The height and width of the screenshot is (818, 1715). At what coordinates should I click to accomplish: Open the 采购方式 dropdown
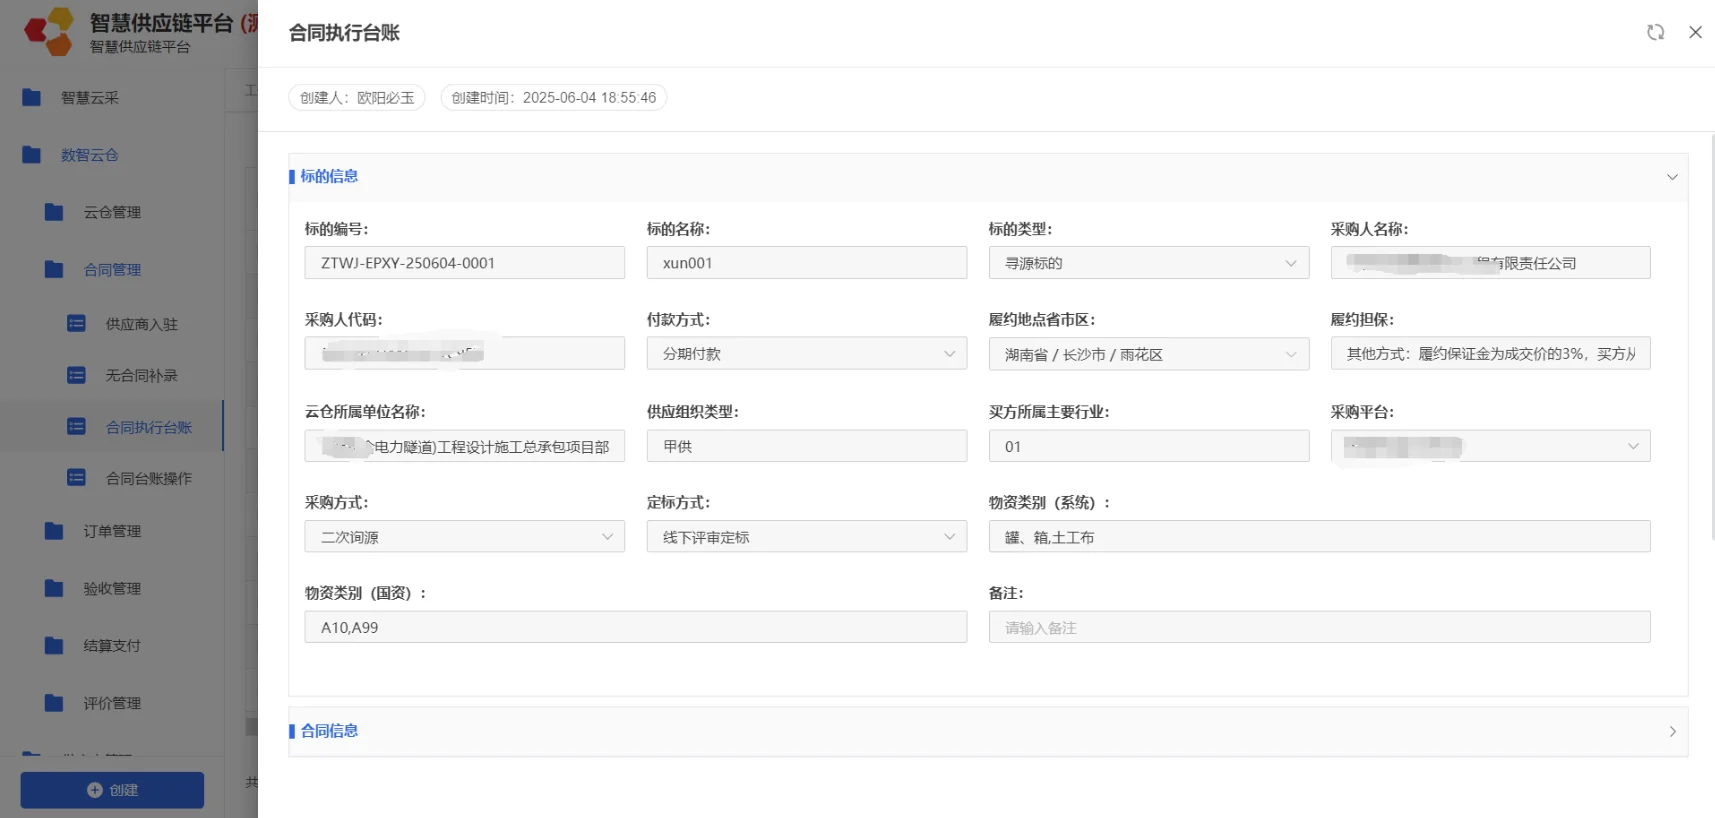click(465, 536)
